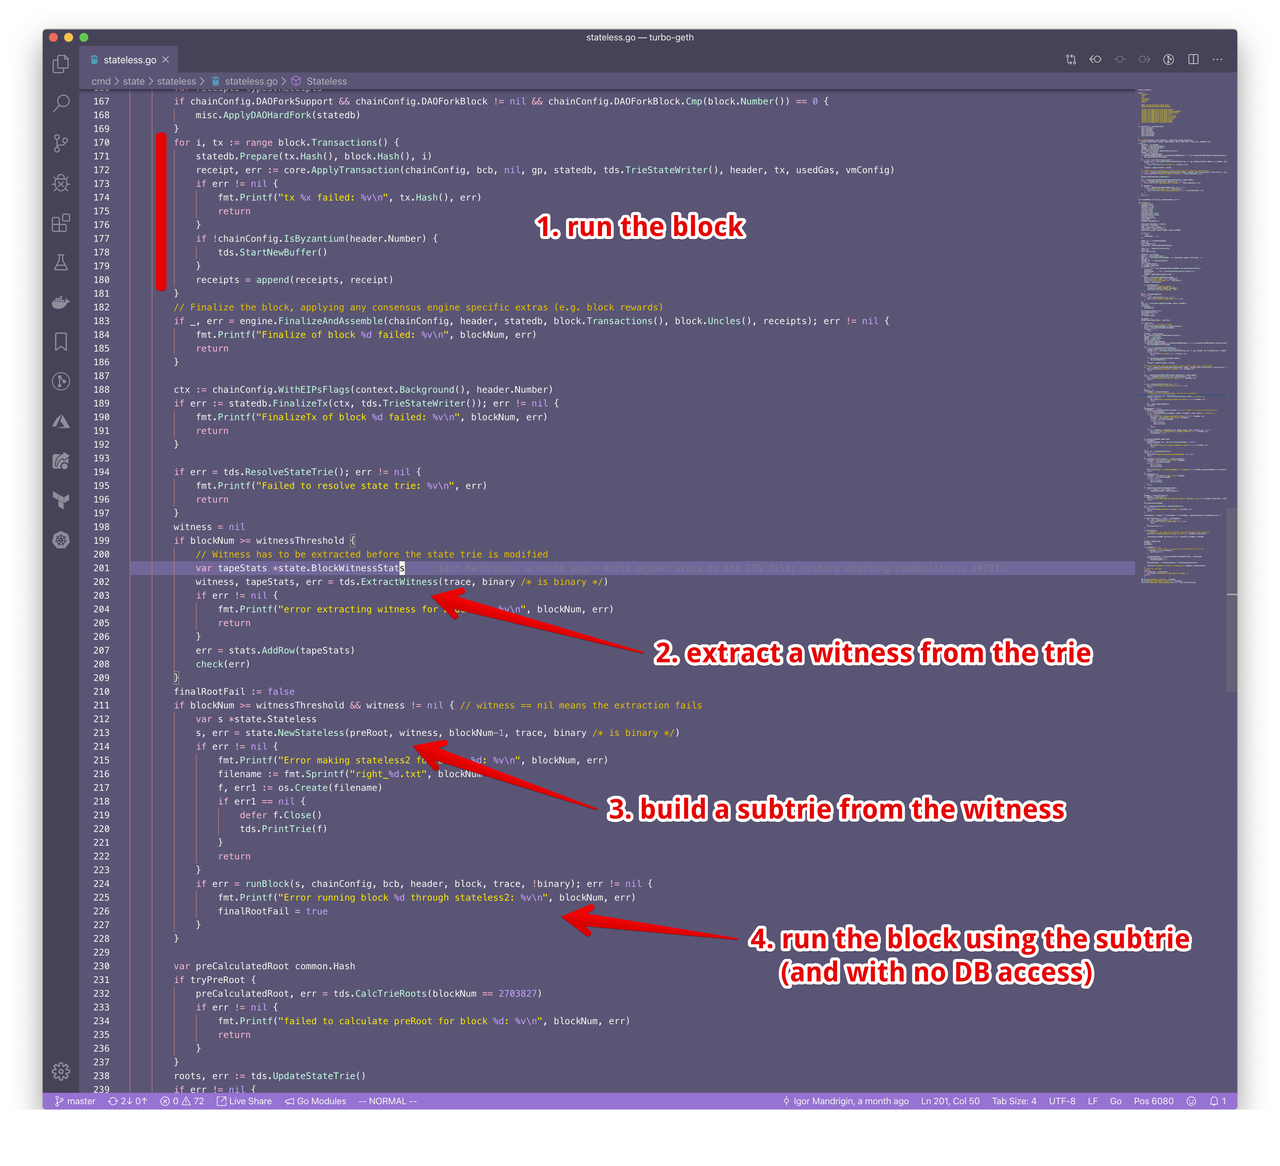Open the GitLens view in activity bar
Screen dimensions: 1280x1166
pyautogui.click(x=61, y=381)
